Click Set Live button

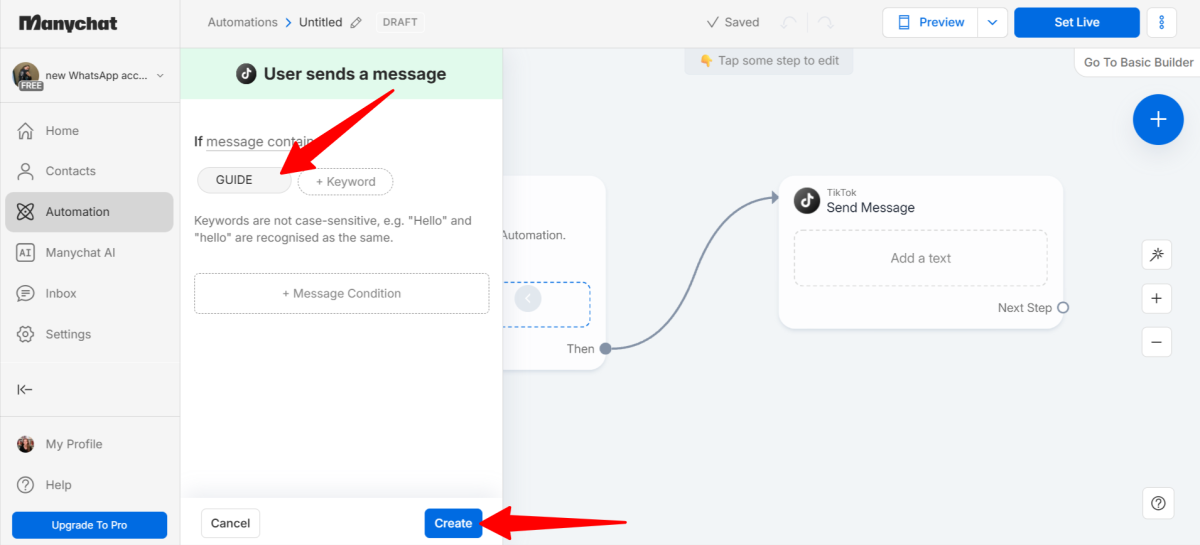click(x=1077, y=22)
